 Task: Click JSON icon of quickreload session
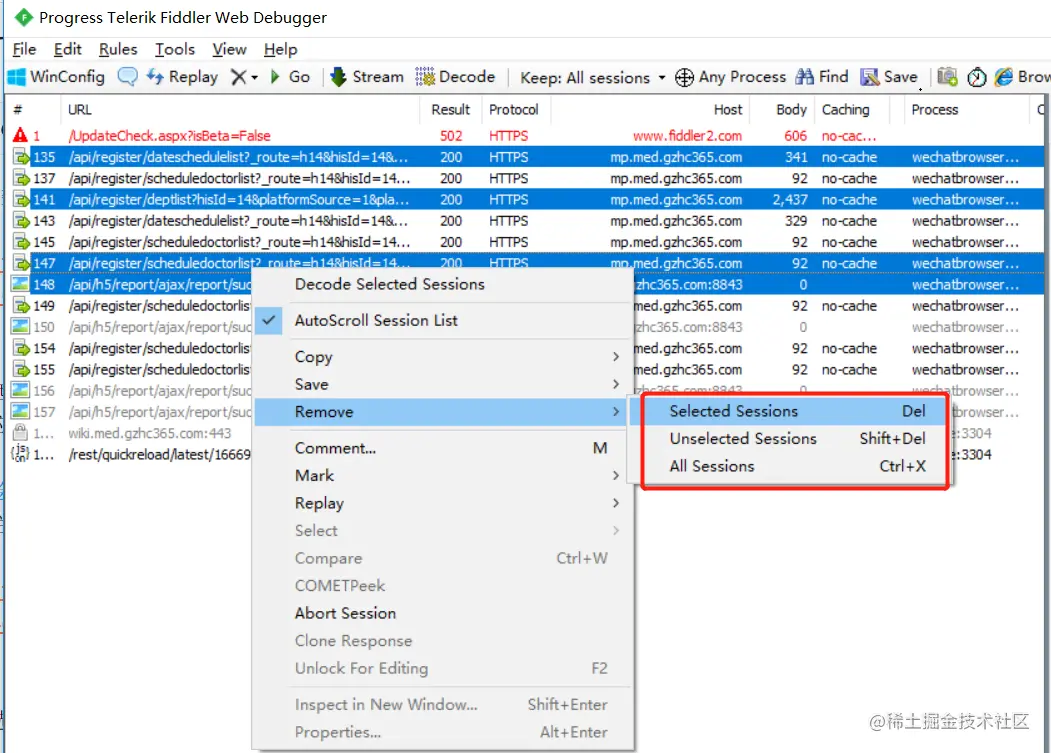pyautogui.click(x=20, y=454)
